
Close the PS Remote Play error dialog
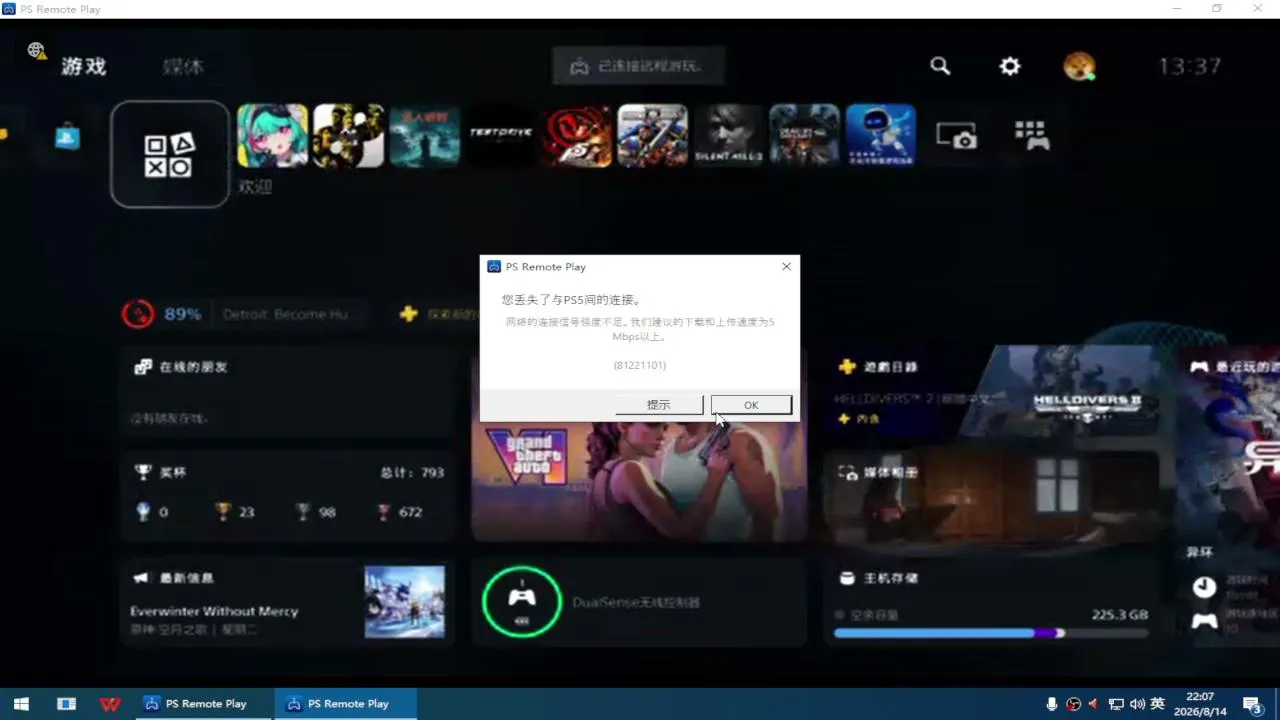[x=786, y=267]
